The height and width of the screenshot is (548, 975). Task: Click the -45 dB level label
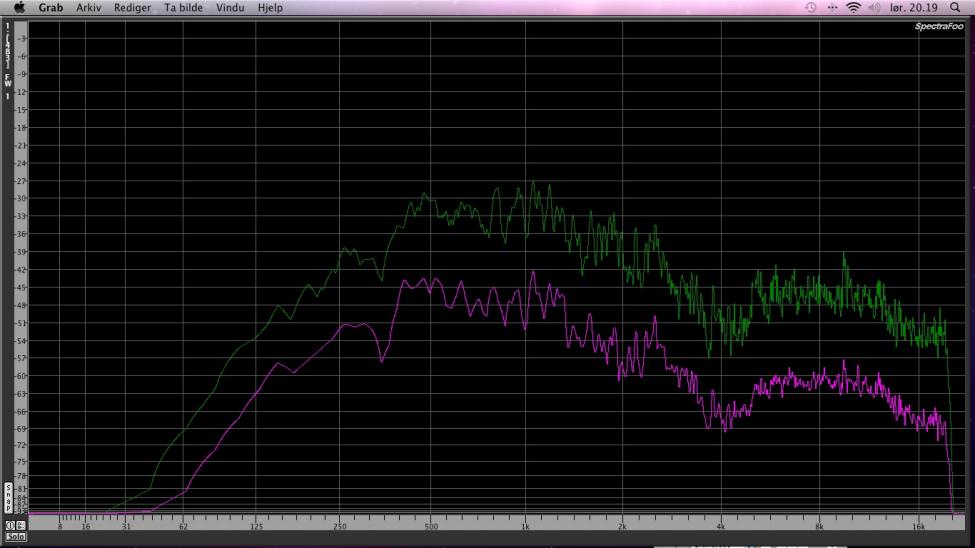[x=22, y=287]
